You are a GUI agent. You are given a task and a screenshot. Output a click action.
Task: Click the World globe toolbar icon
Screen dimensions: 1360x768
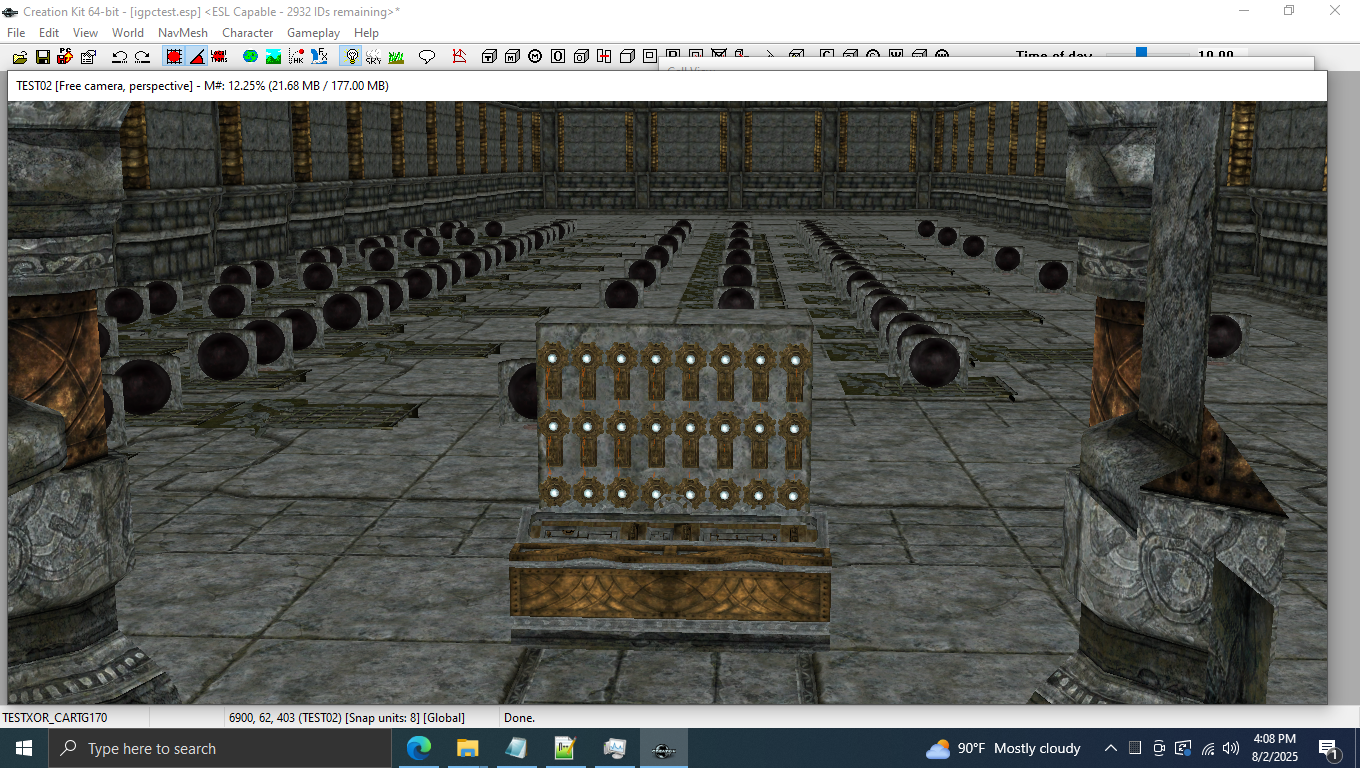250,57
